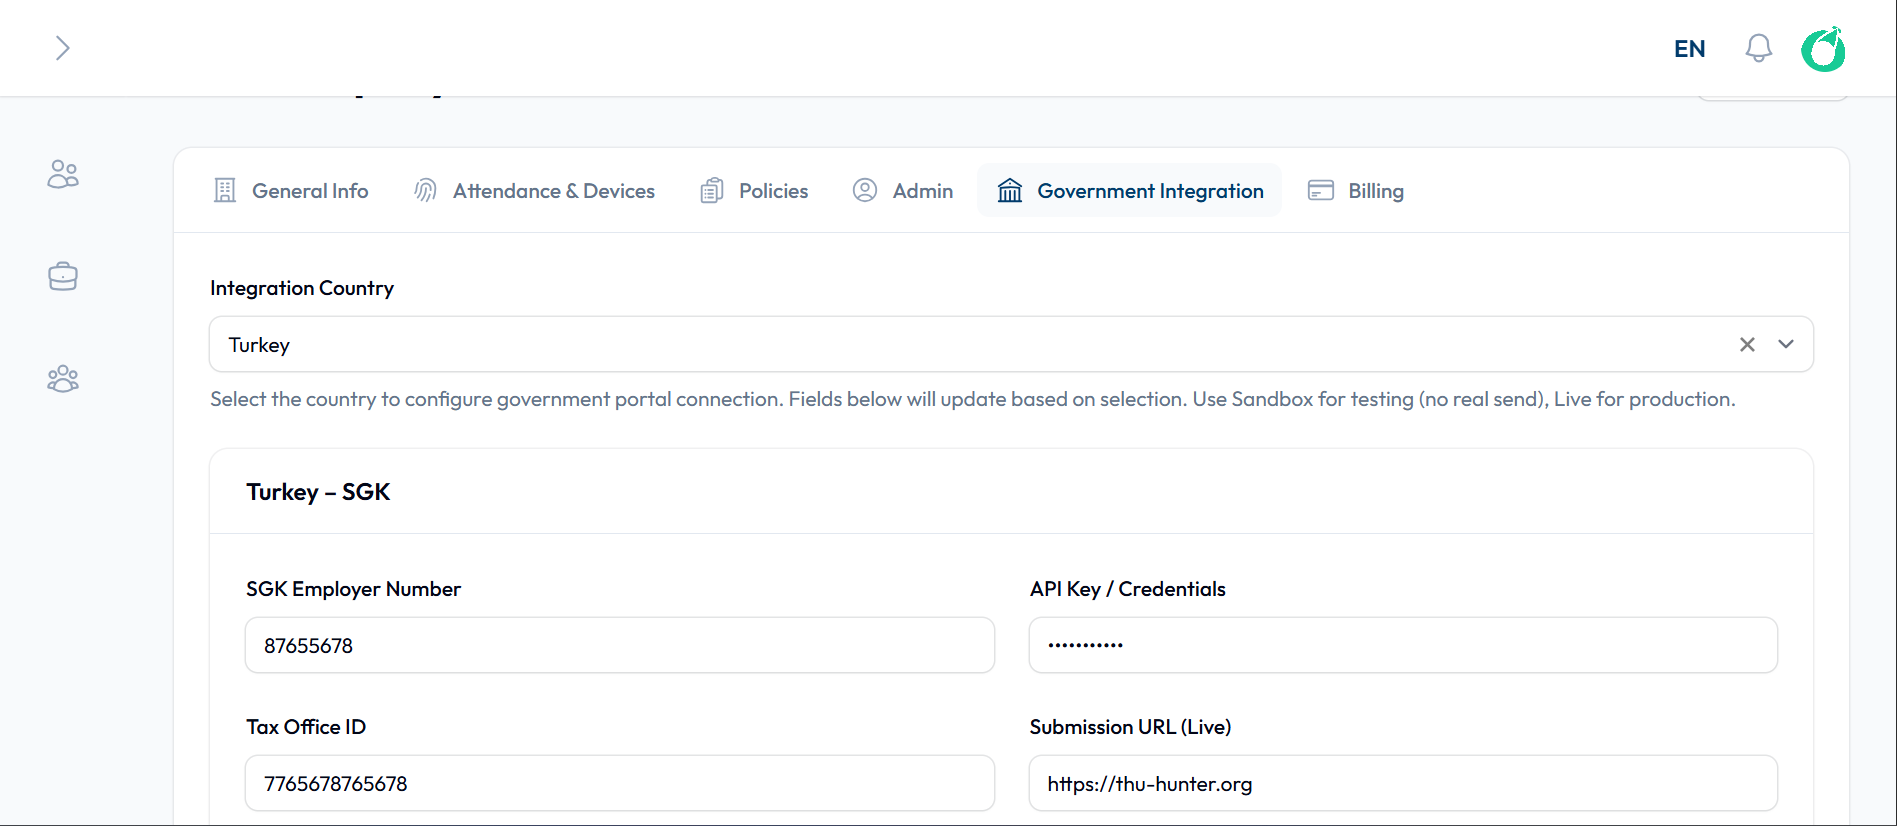Open the Attendance & Devices tab
The height and width of the screenshot is (826, 1897).
[x=535, y=191]
